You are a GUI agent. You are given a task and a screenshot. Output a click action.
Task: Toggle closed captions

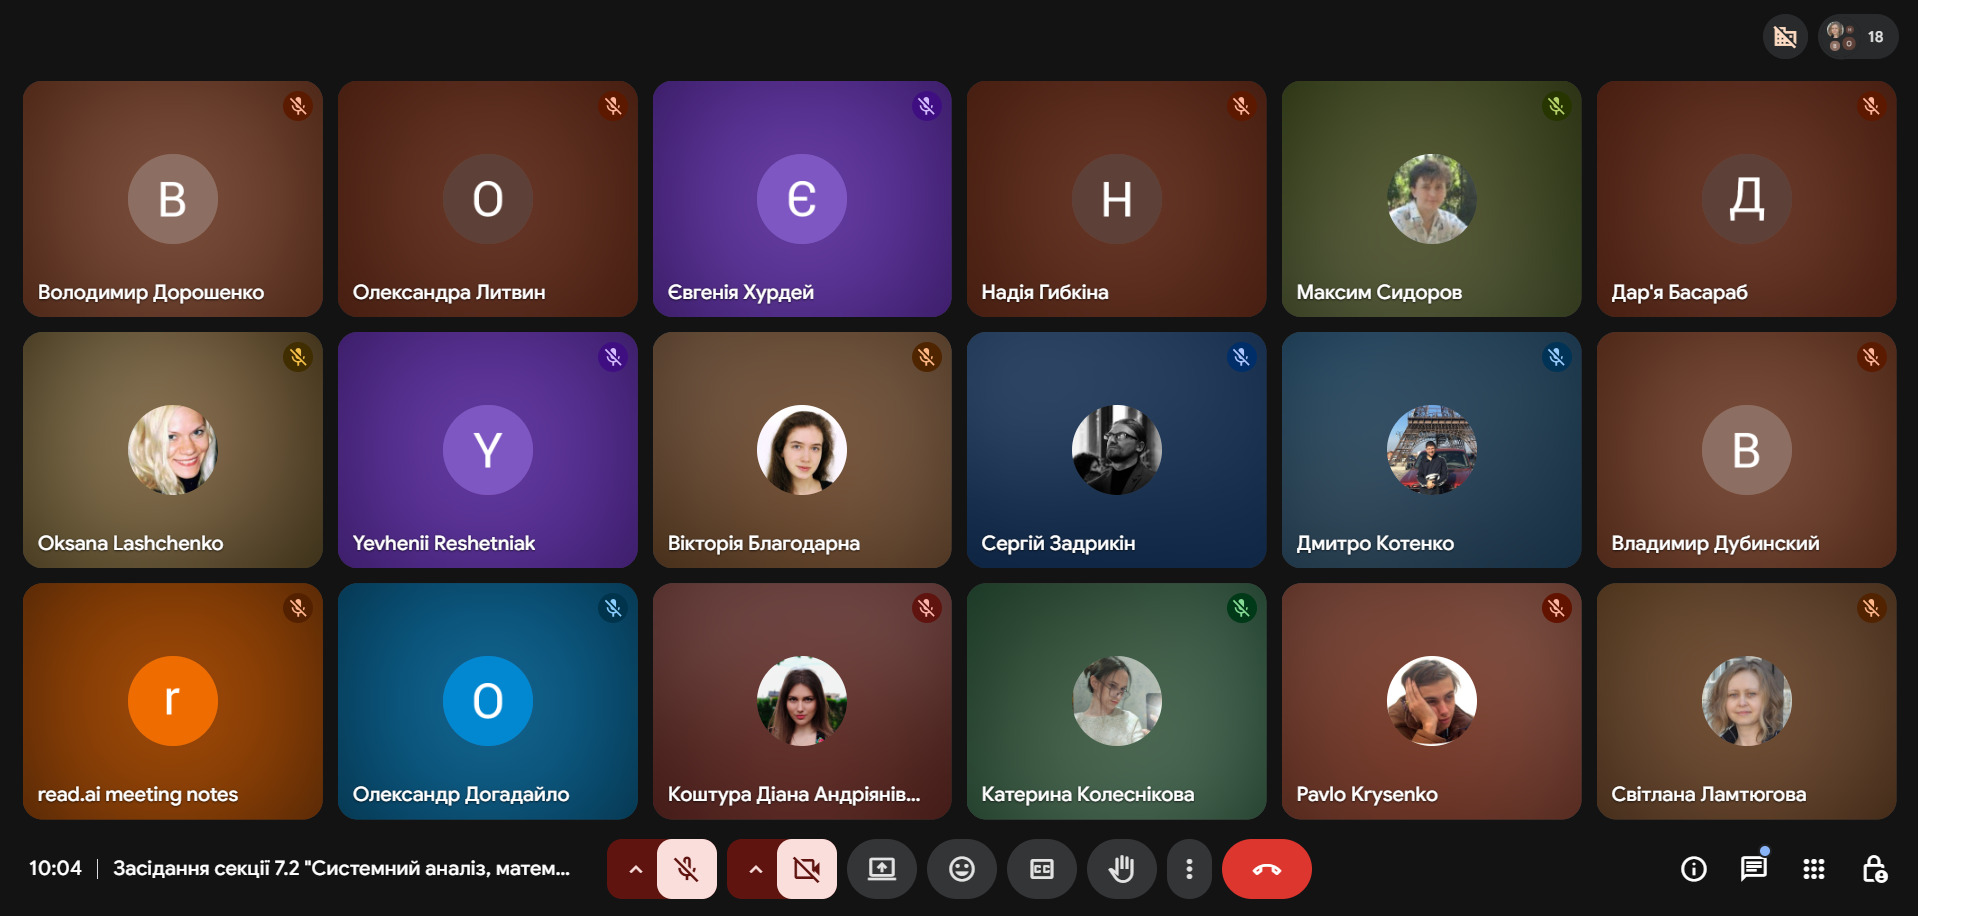click(1042, 869)
